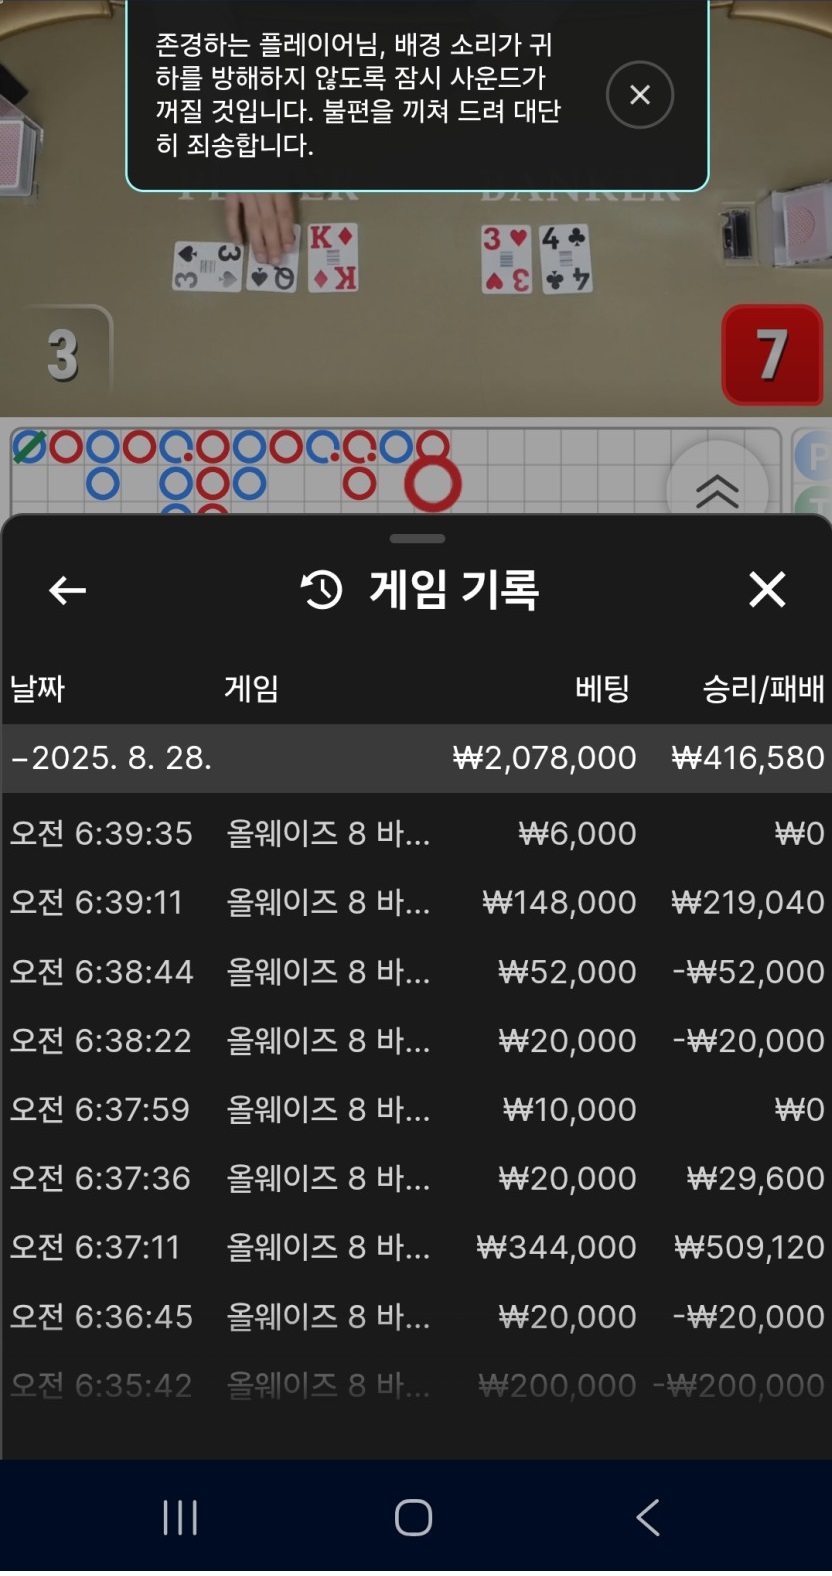The image size is (832, 1576).
Task: Open the 오전 6:39:35 game record
Action: click(x=416, y=833)
